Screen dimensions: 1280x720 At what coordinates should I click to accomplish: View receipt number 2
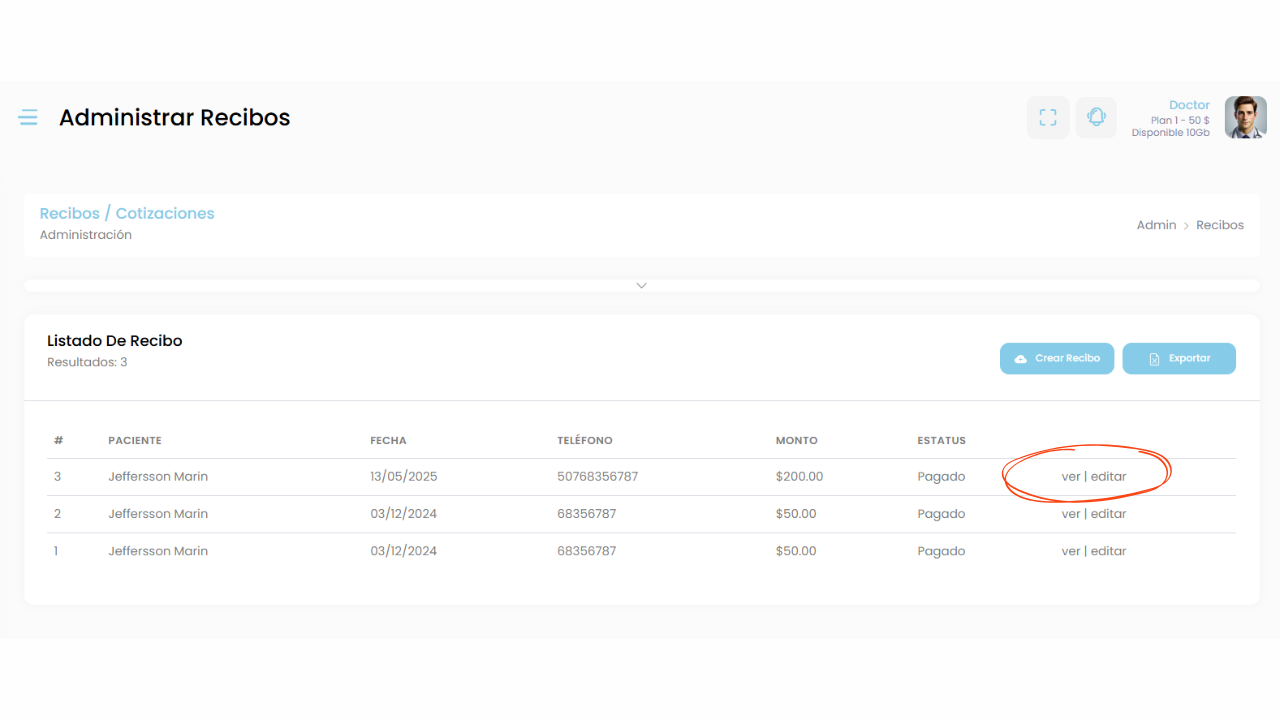coord(1070,514)
